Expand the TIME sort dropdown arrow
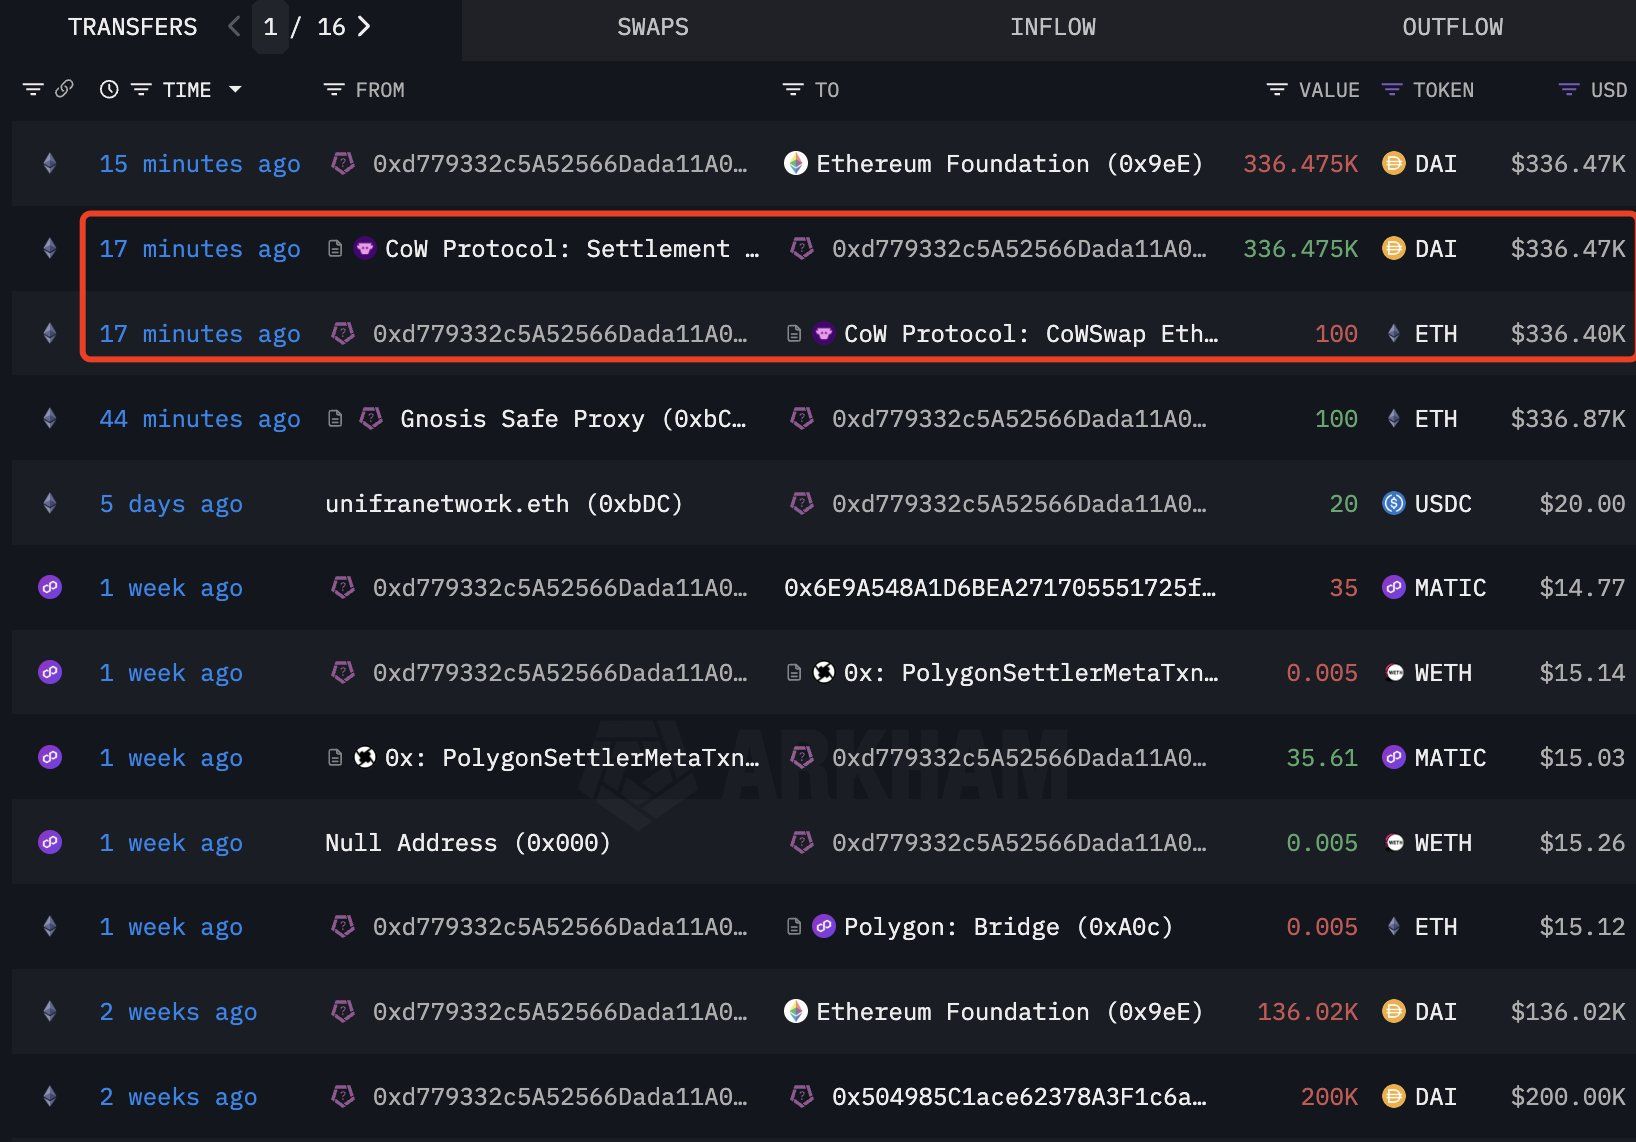This screenshot has height=1142, width=1636. [x=235, y=90]
